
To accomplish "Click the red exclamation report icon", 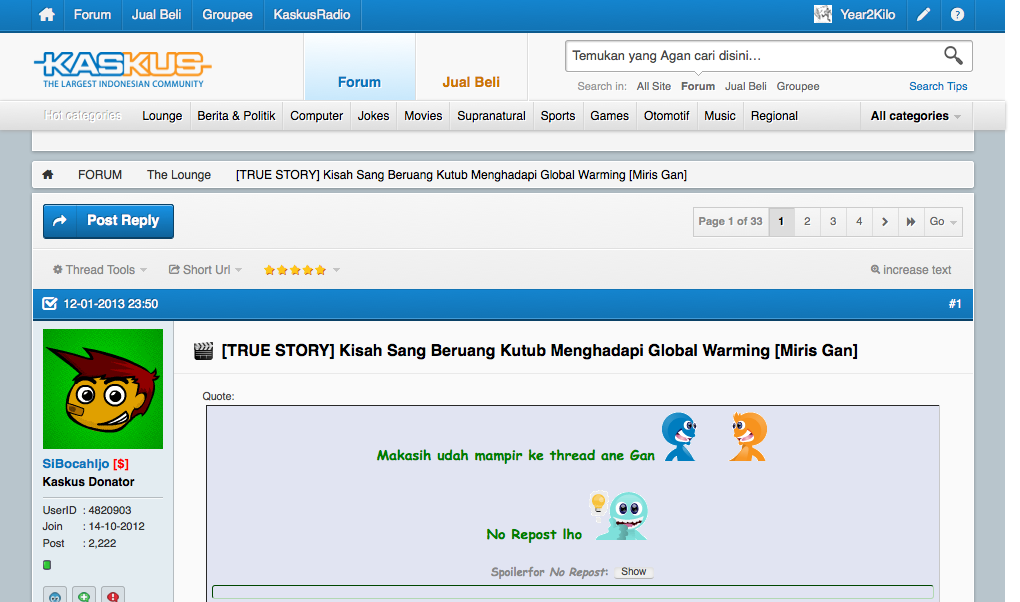I will [113, 596].
